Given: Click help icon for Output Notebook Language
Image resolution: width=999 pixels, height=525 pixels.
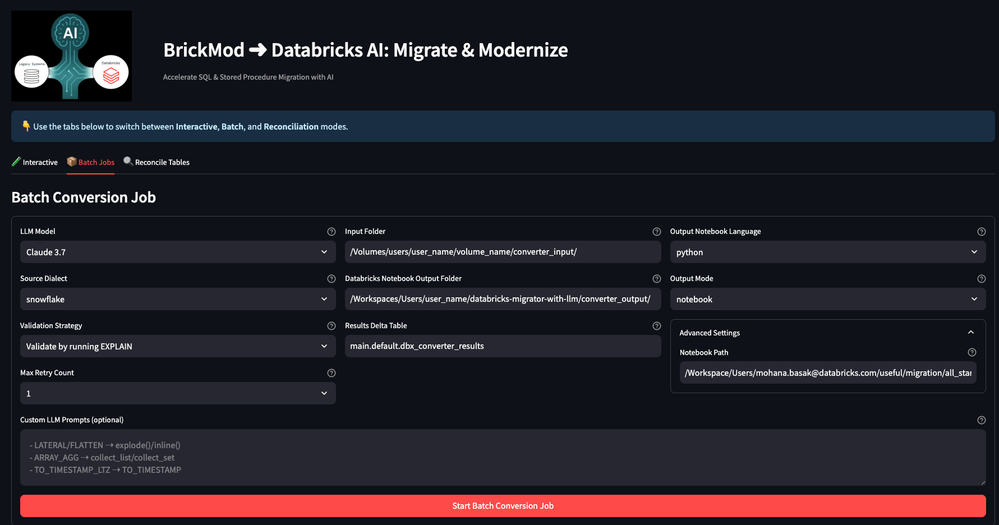Looking at the screenshot, I should point(981,232).
